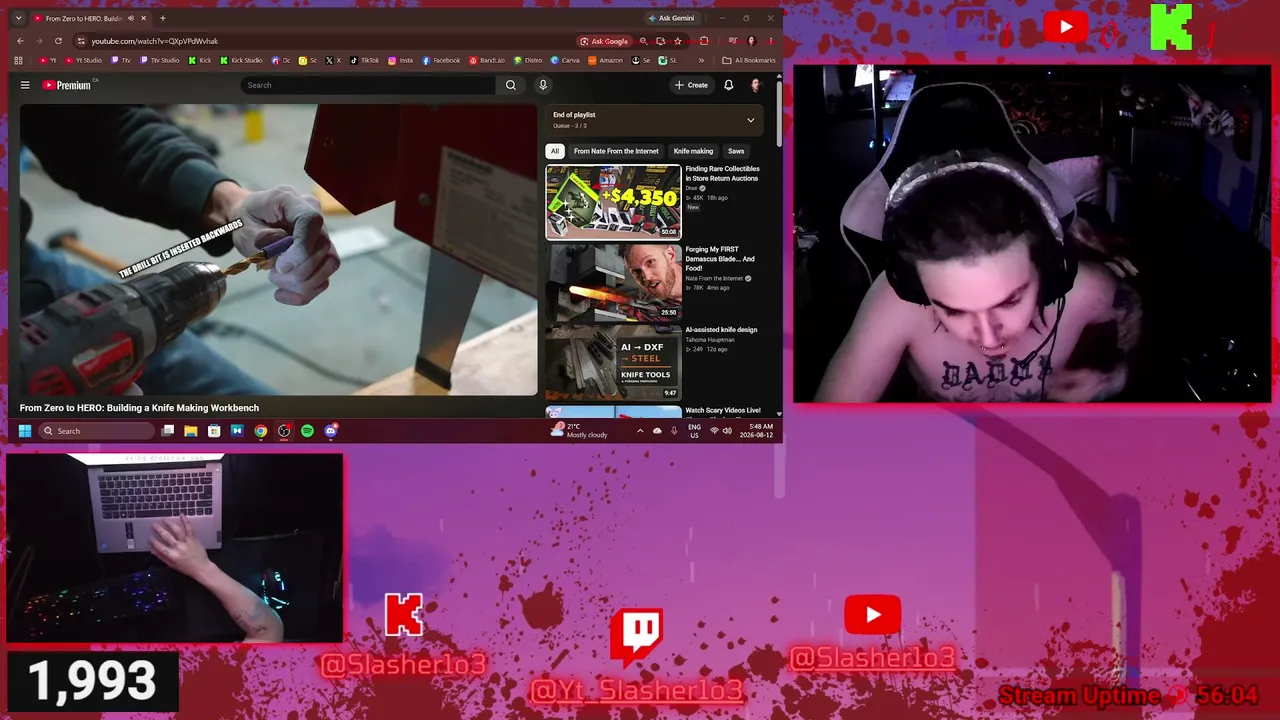Open the Windows Start menu
Screen dimensions: 1280x720
[x=25, y=431]
